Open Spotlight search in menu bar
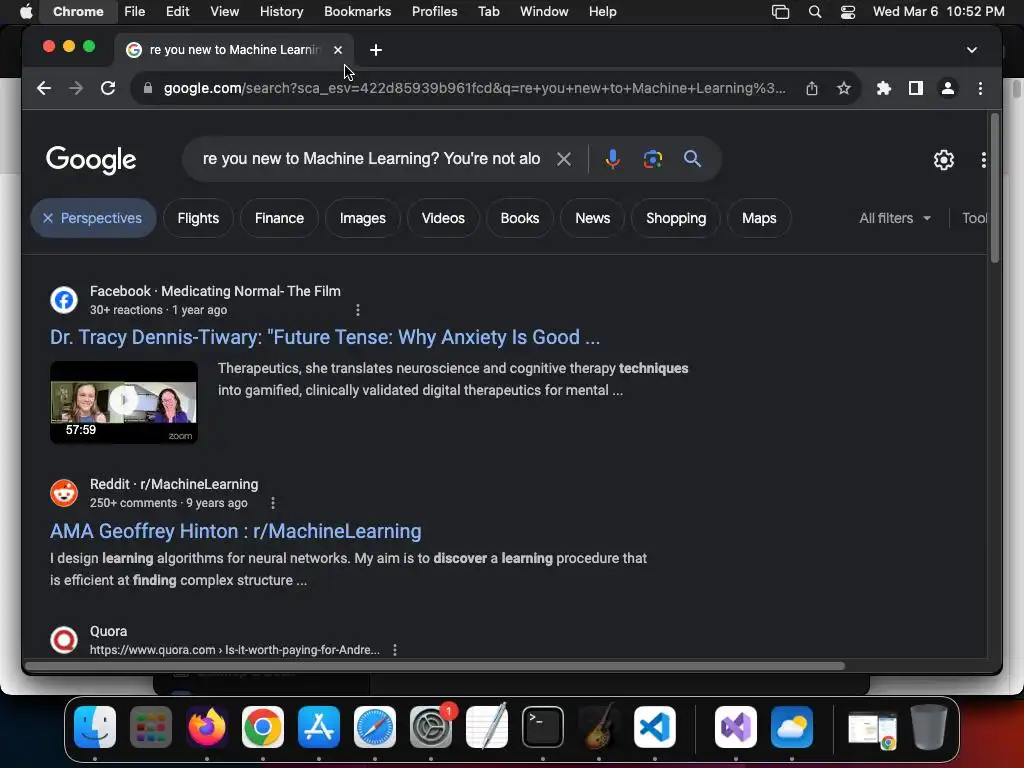The width and height of the screenshot is (1024, 768). [814, 12]
